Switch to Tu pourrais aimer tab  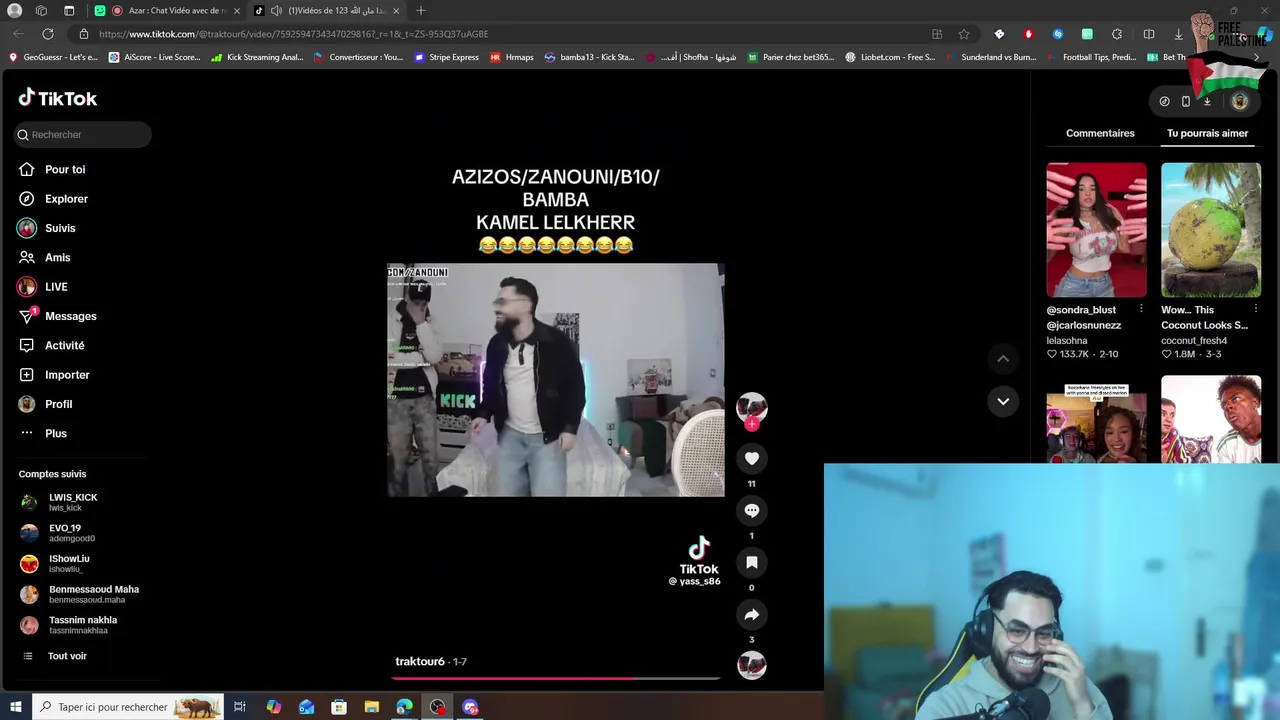click(1207, 133)
